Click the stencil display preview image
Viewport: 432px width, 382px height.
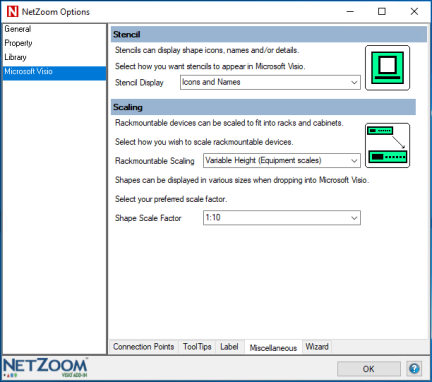387,68
